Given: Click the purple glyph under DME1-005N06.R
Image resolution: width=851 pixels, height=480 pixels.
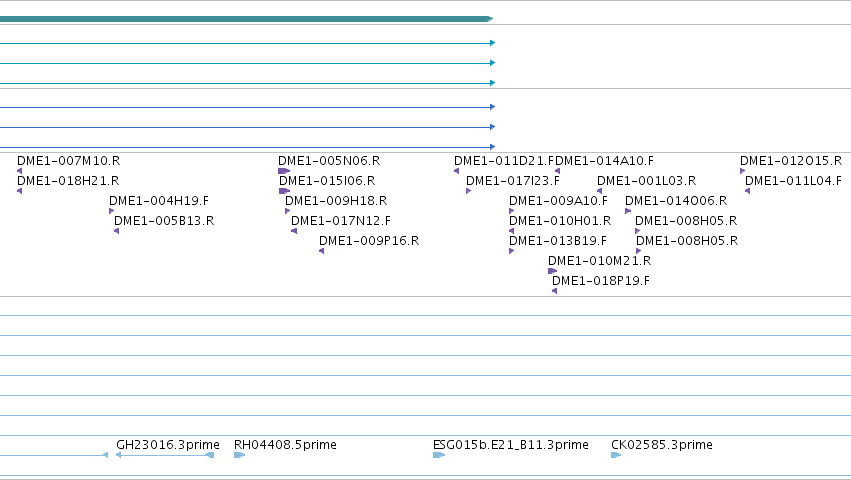Looking at the screenshot, I should (284, 171).
